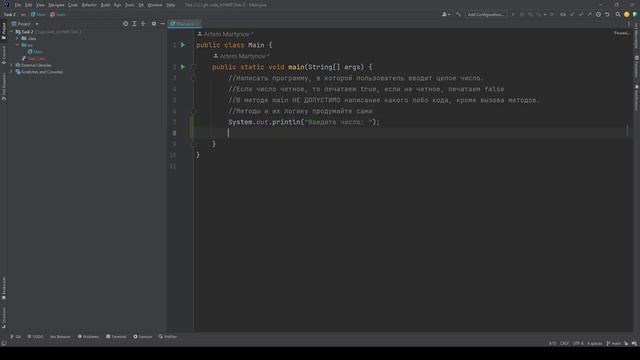The image size is (640, 360).
Task: Toggle tool window bars icon in bottom-left corner
Action: [4, 343]
